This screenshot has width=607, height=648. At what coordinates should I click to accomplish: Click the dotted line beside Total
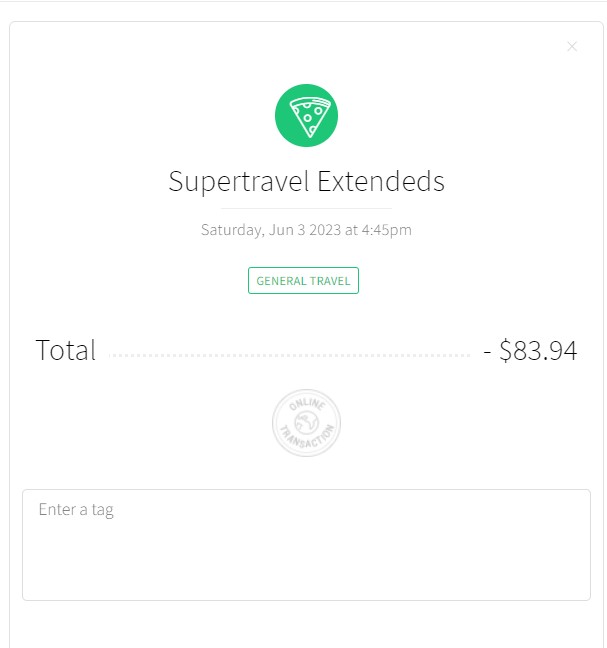(x=289, y=355)
